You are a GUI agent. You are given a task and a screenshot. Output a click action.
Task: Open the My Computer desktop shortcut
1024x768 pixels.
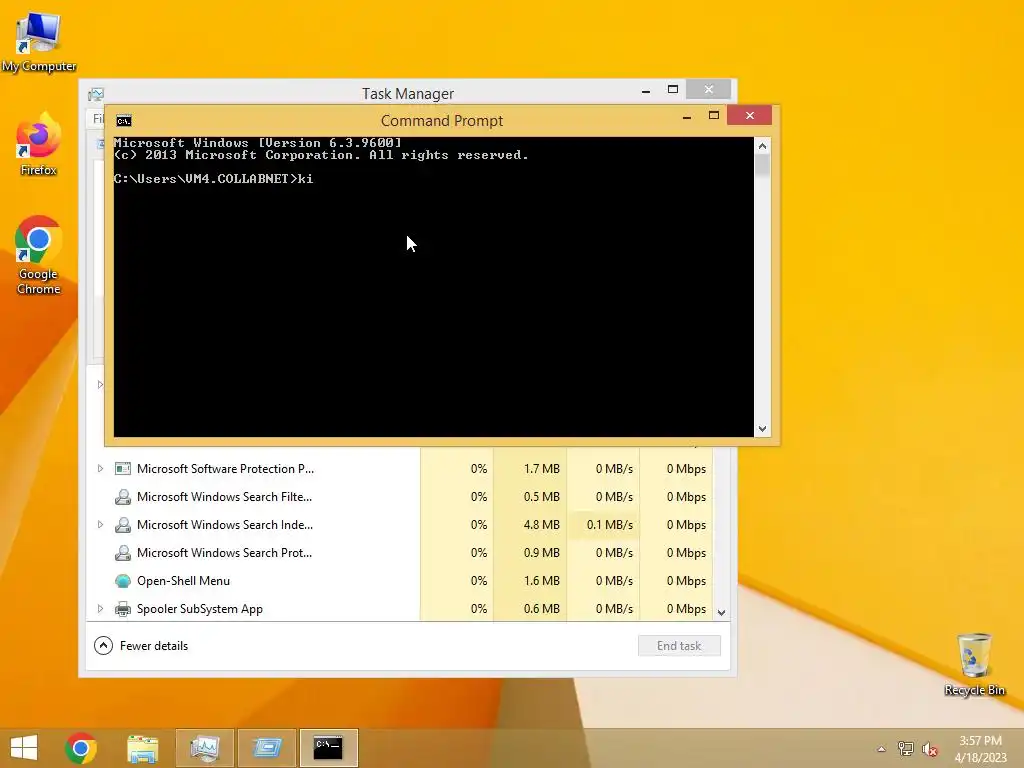click(39, 42)
